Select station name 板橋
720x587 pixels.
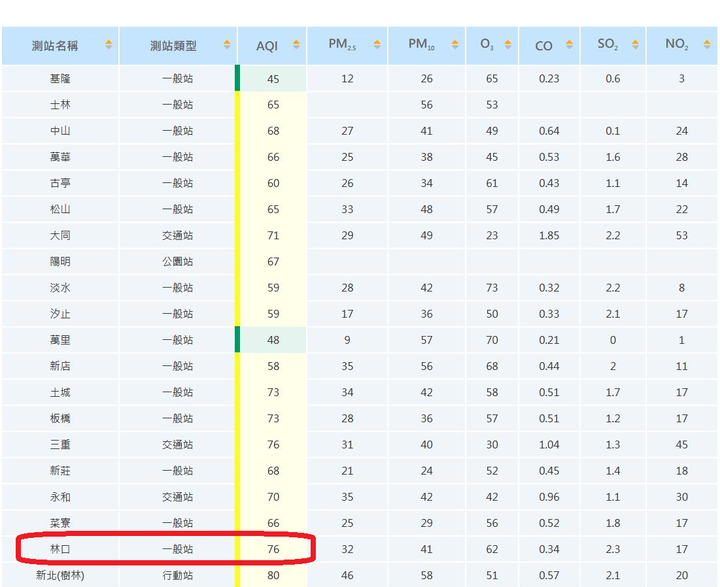(60, 418)
